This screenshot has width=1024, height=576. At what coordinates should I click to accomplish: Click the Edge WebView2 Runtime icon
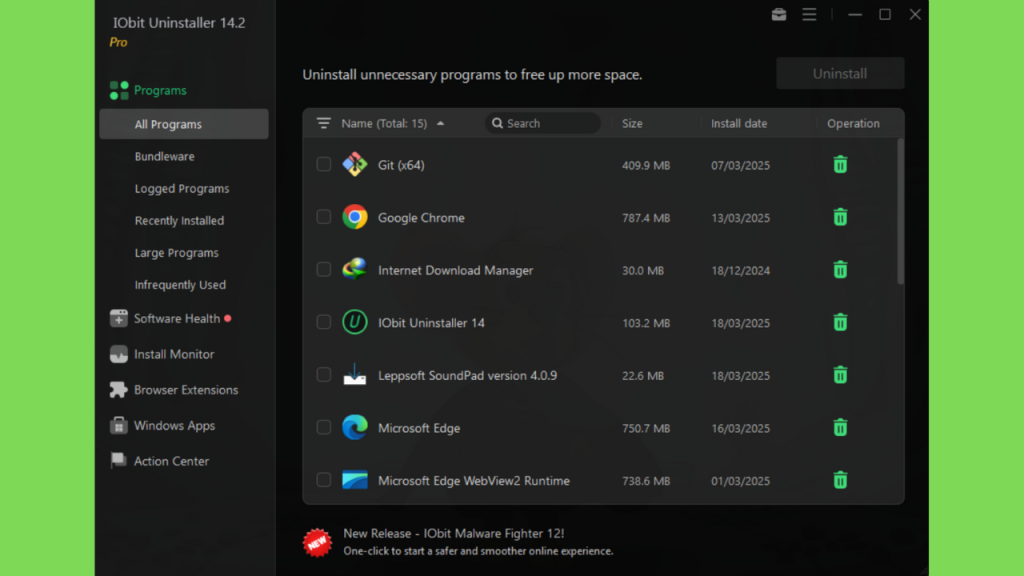coord(355,481)
